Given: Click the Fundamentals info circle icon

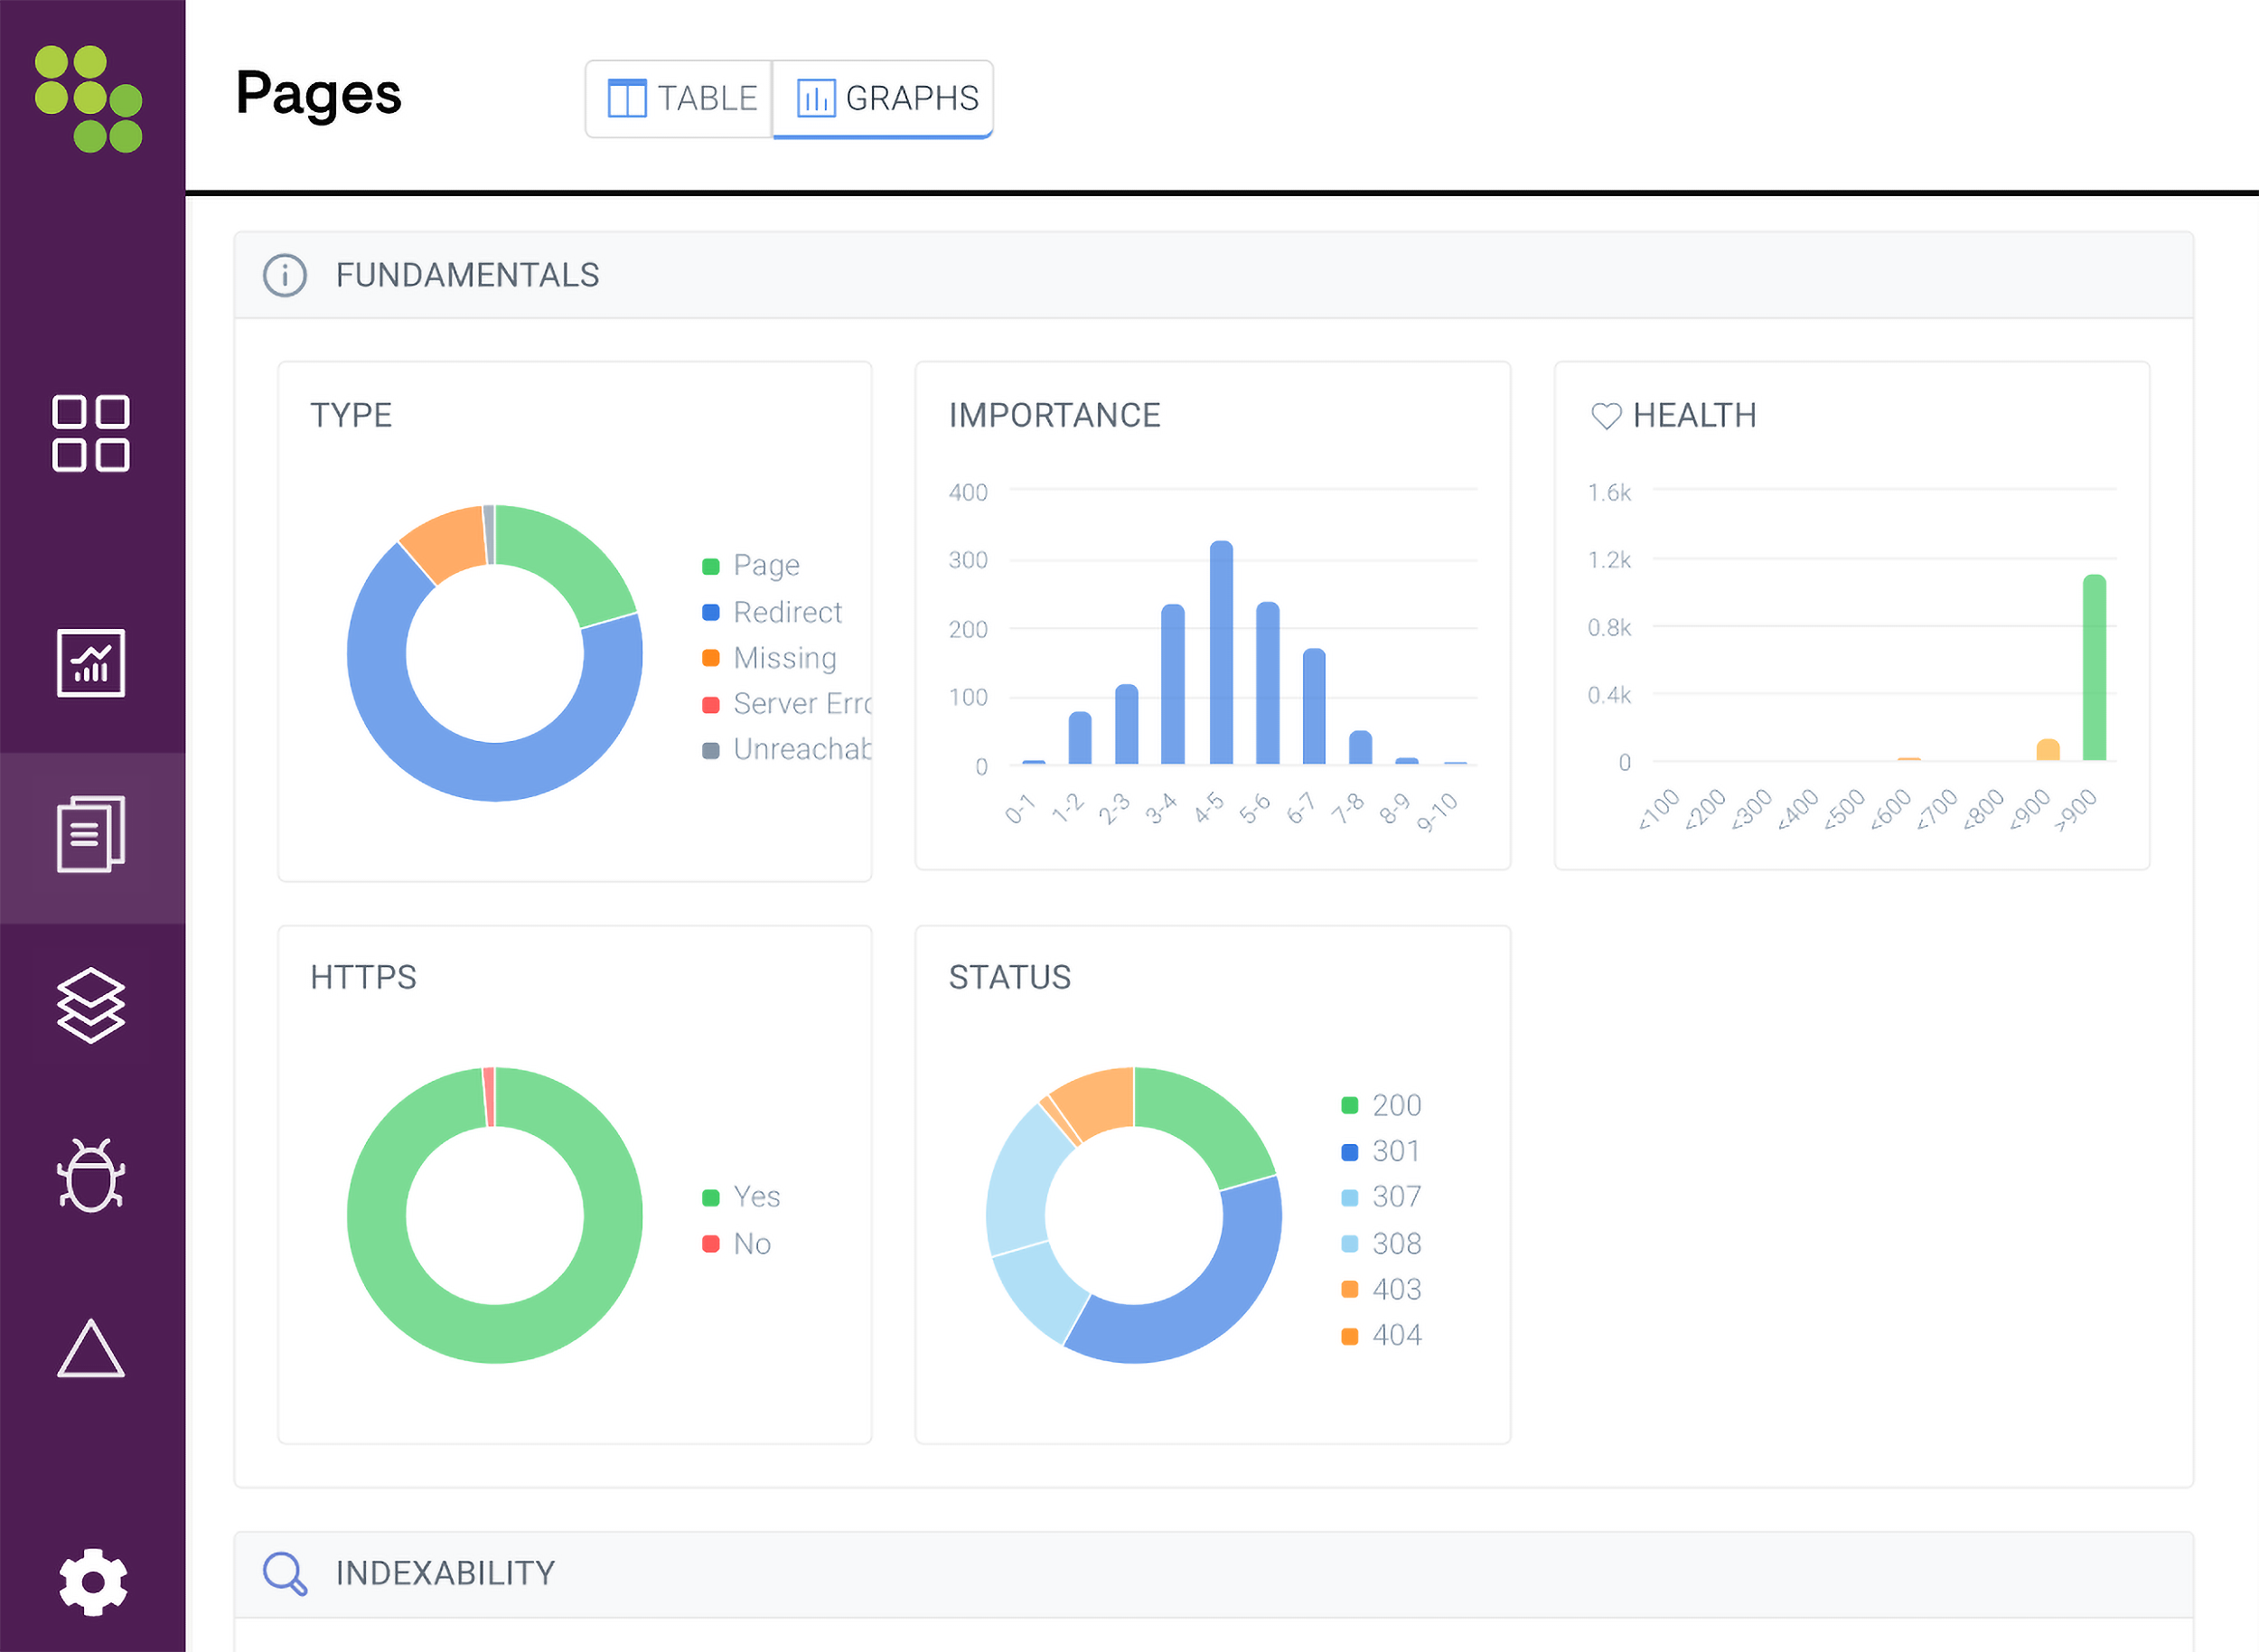Looking at the screenshot, I should (285, 275).
